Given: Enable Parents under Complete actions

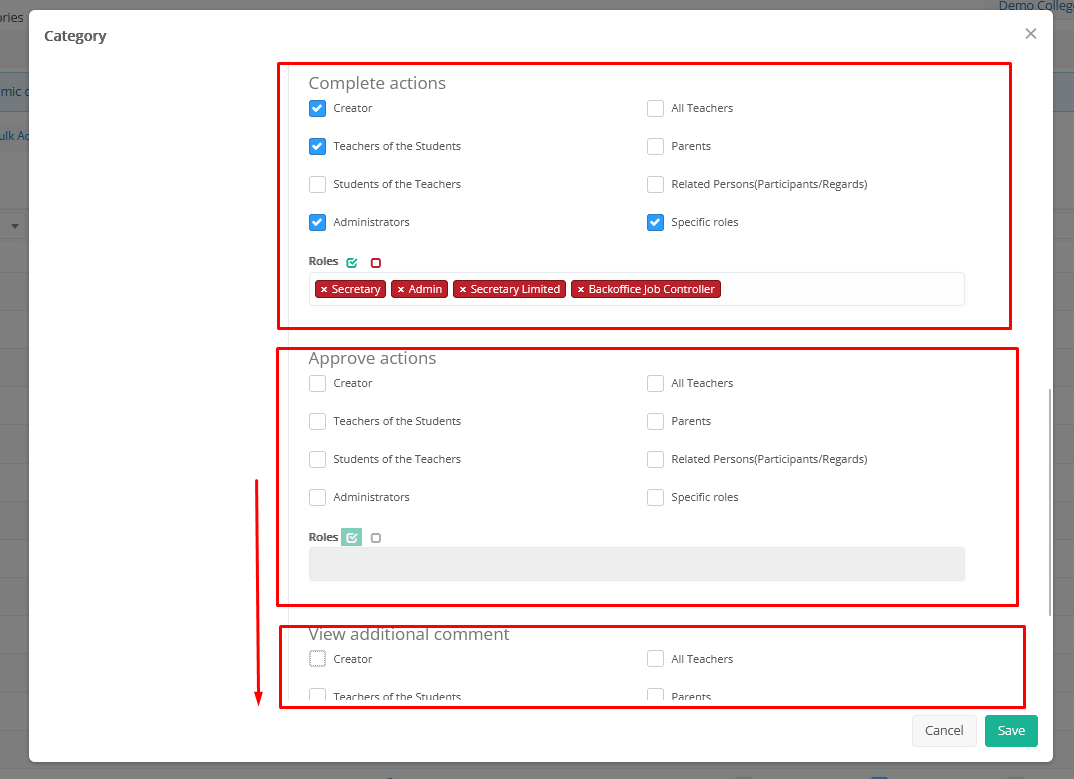Looking at the screenshot, I should point(655,146).
